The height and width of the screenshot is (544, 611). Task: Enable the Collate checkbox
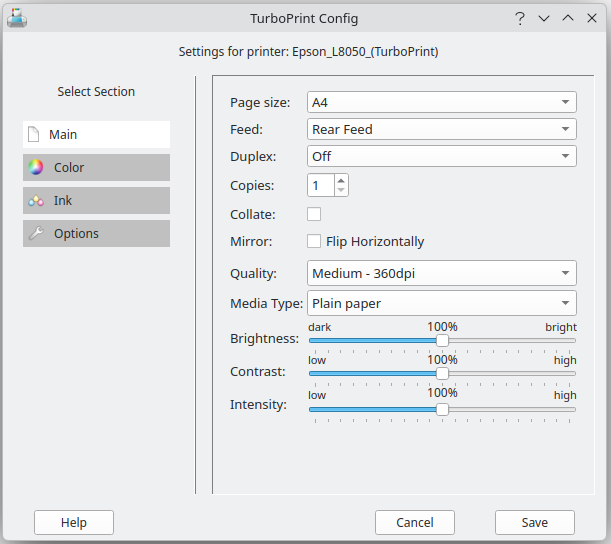(x=314, y=214)
